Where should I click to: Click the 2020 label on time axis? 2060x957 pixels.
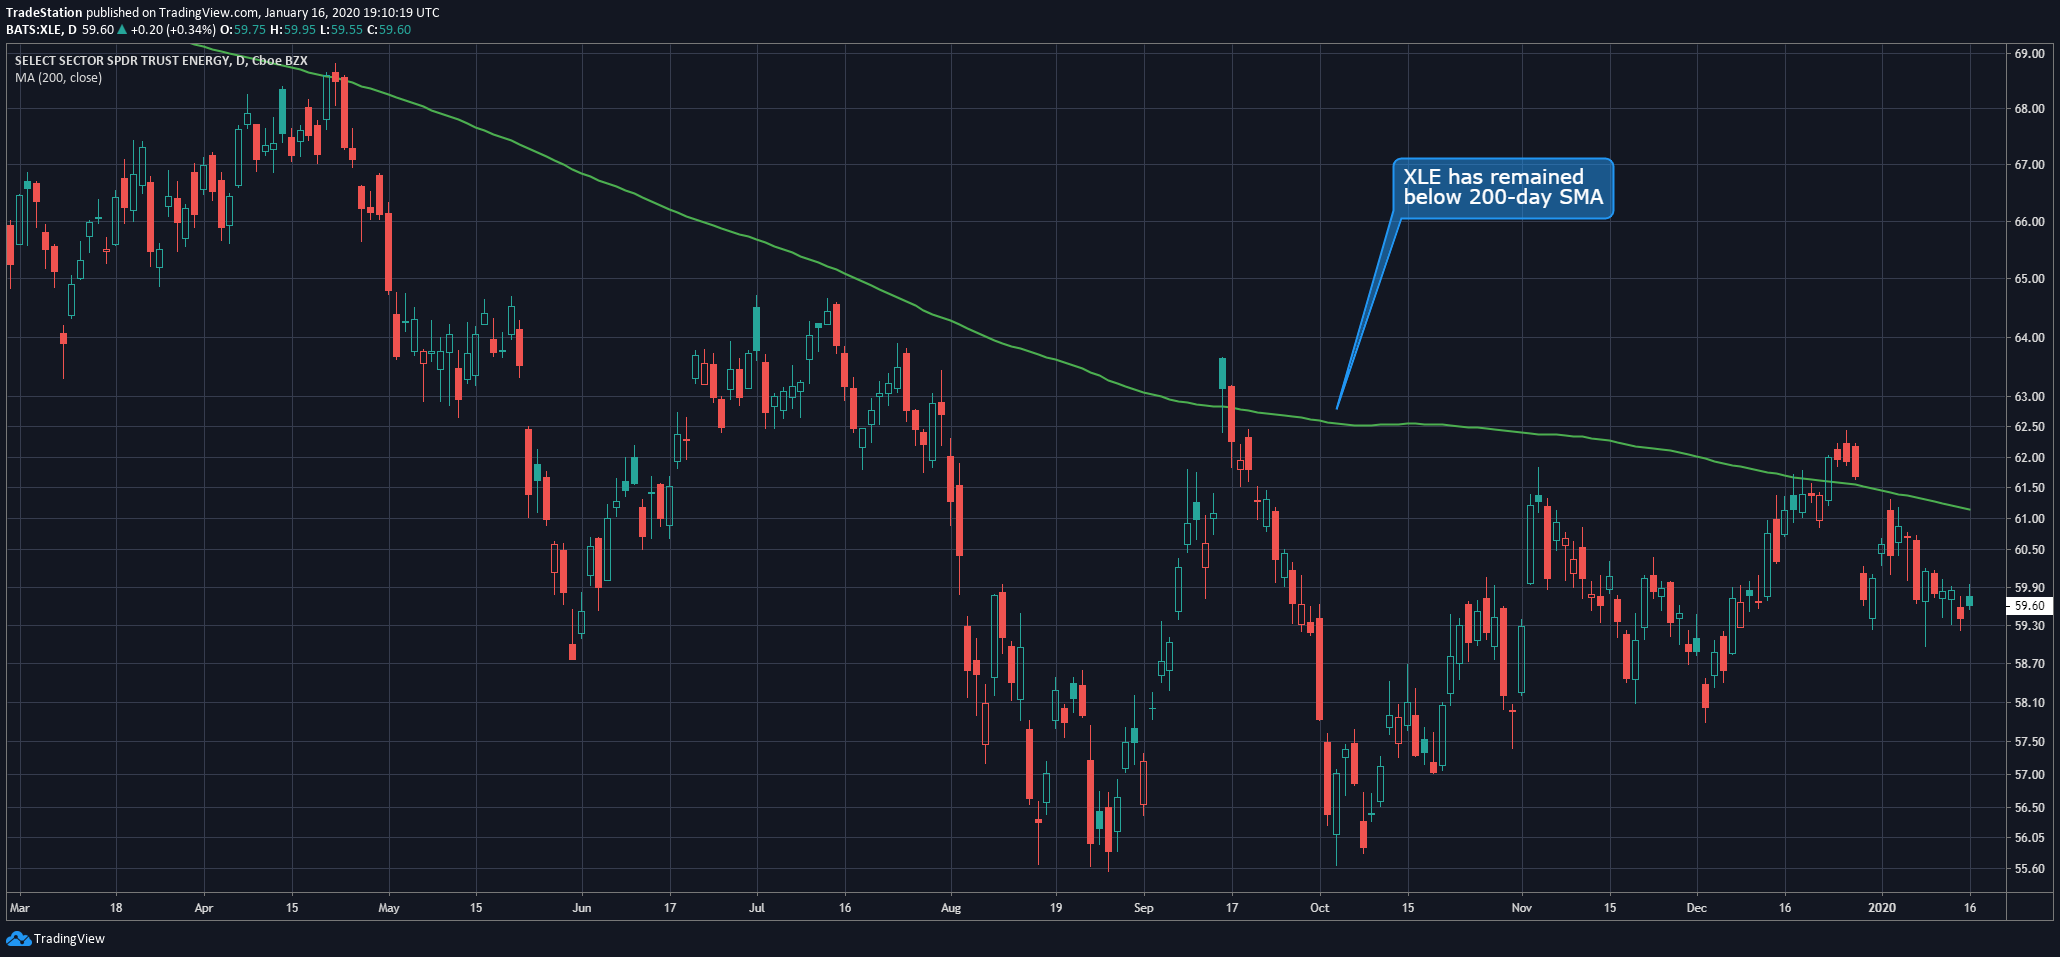point(1882,908)
